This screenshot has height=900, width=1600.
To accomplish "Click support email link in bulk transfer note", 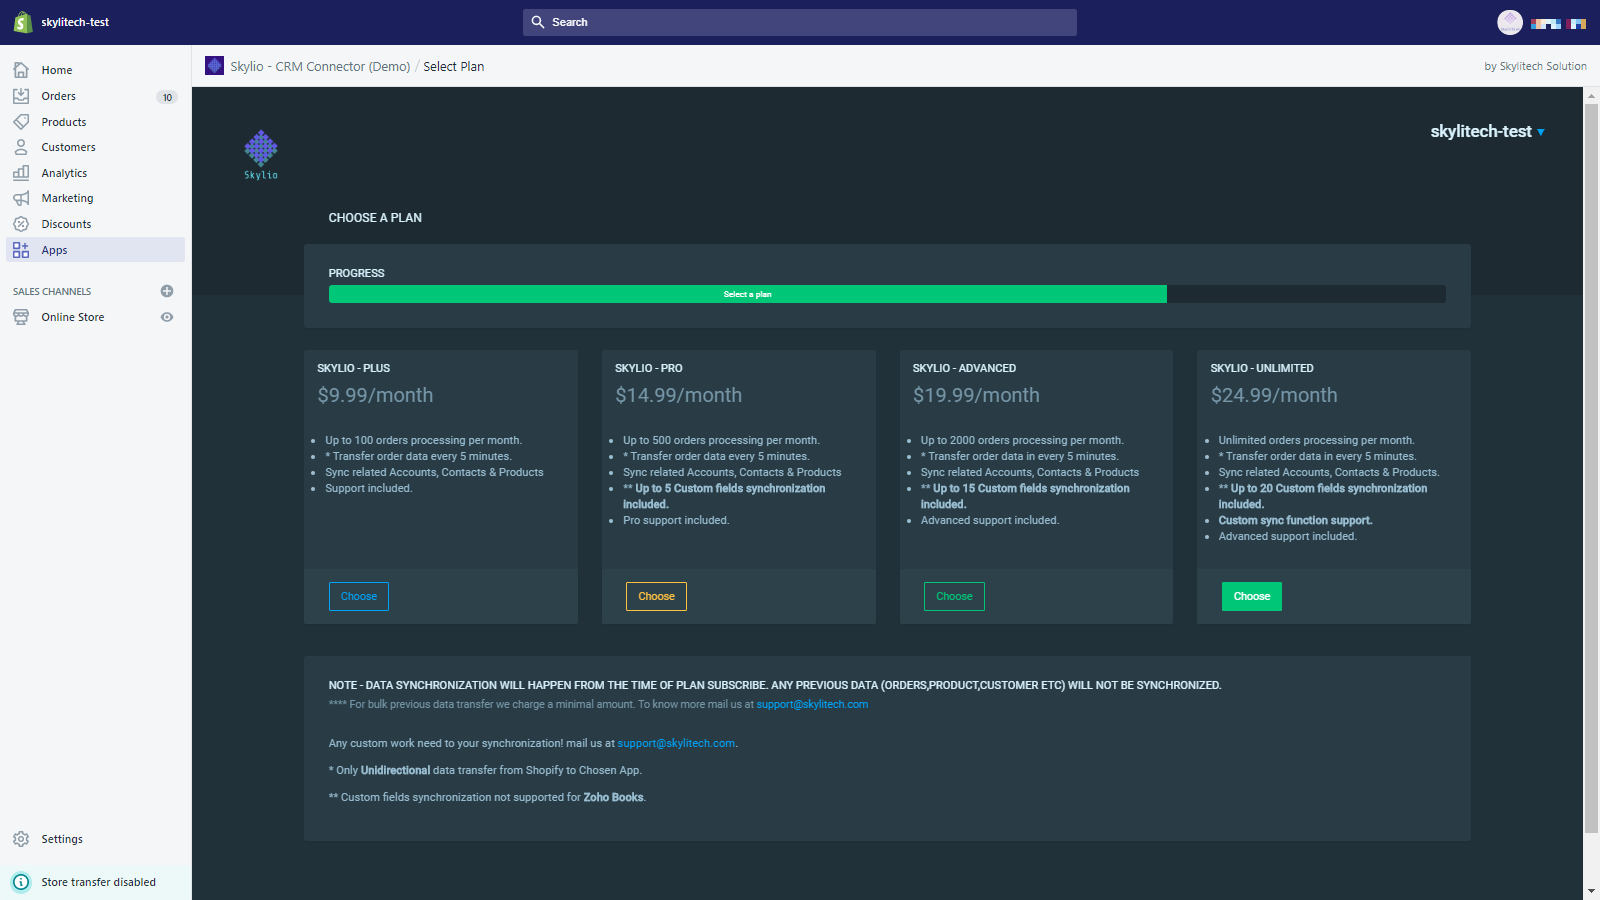I will click(x=812, y=704).
